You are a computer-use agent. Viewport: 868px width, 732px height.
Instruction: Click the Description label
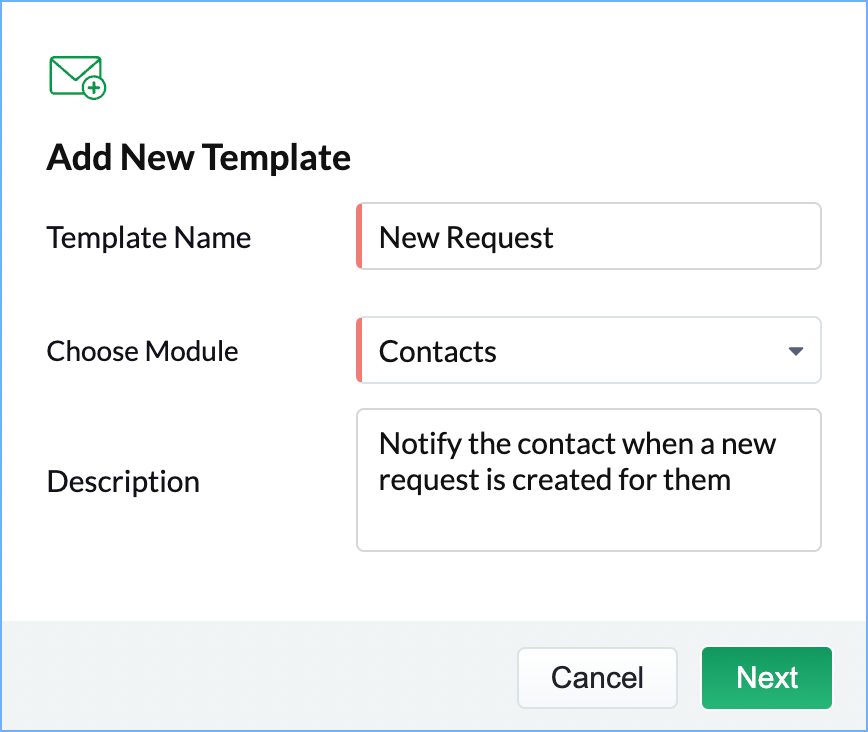tap(123, 481)
